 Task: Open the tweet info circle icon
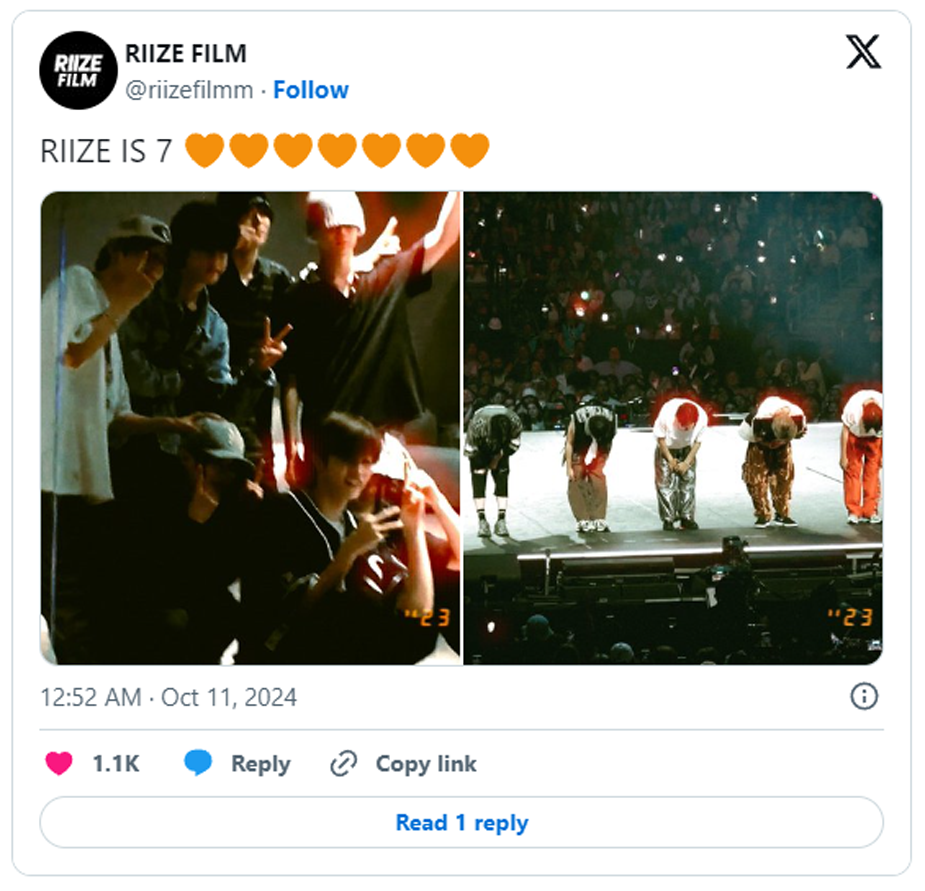(x=864, y=696)
